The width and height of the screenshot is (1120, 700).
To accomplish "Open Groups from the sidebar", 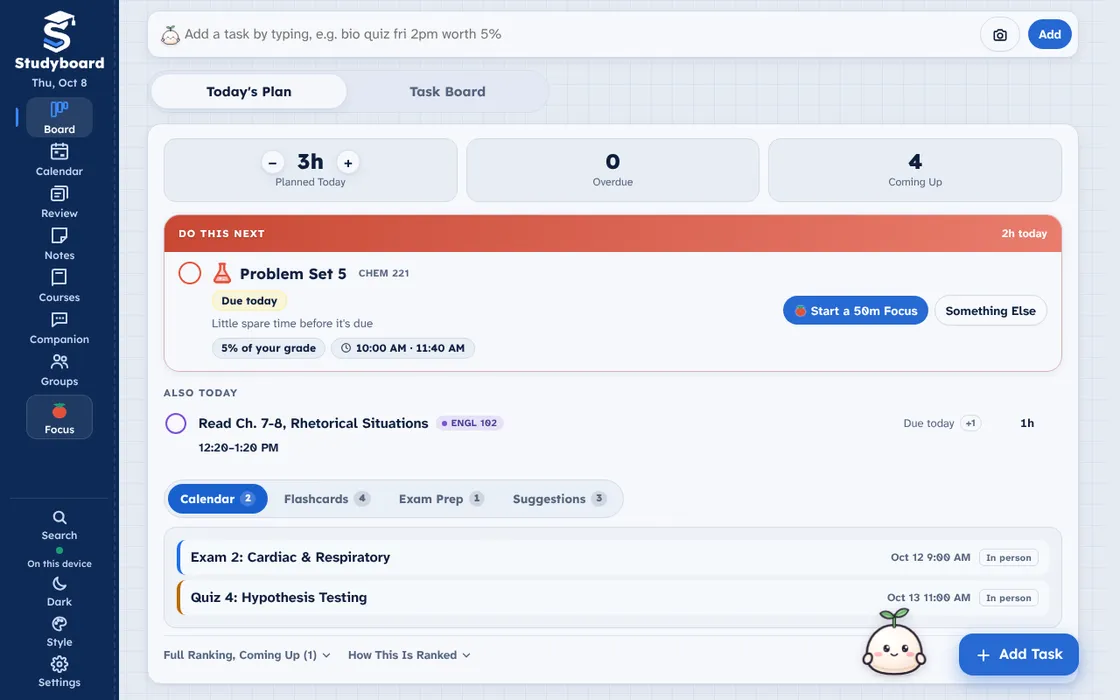I will pyautogui.click(x=59, y=370).
